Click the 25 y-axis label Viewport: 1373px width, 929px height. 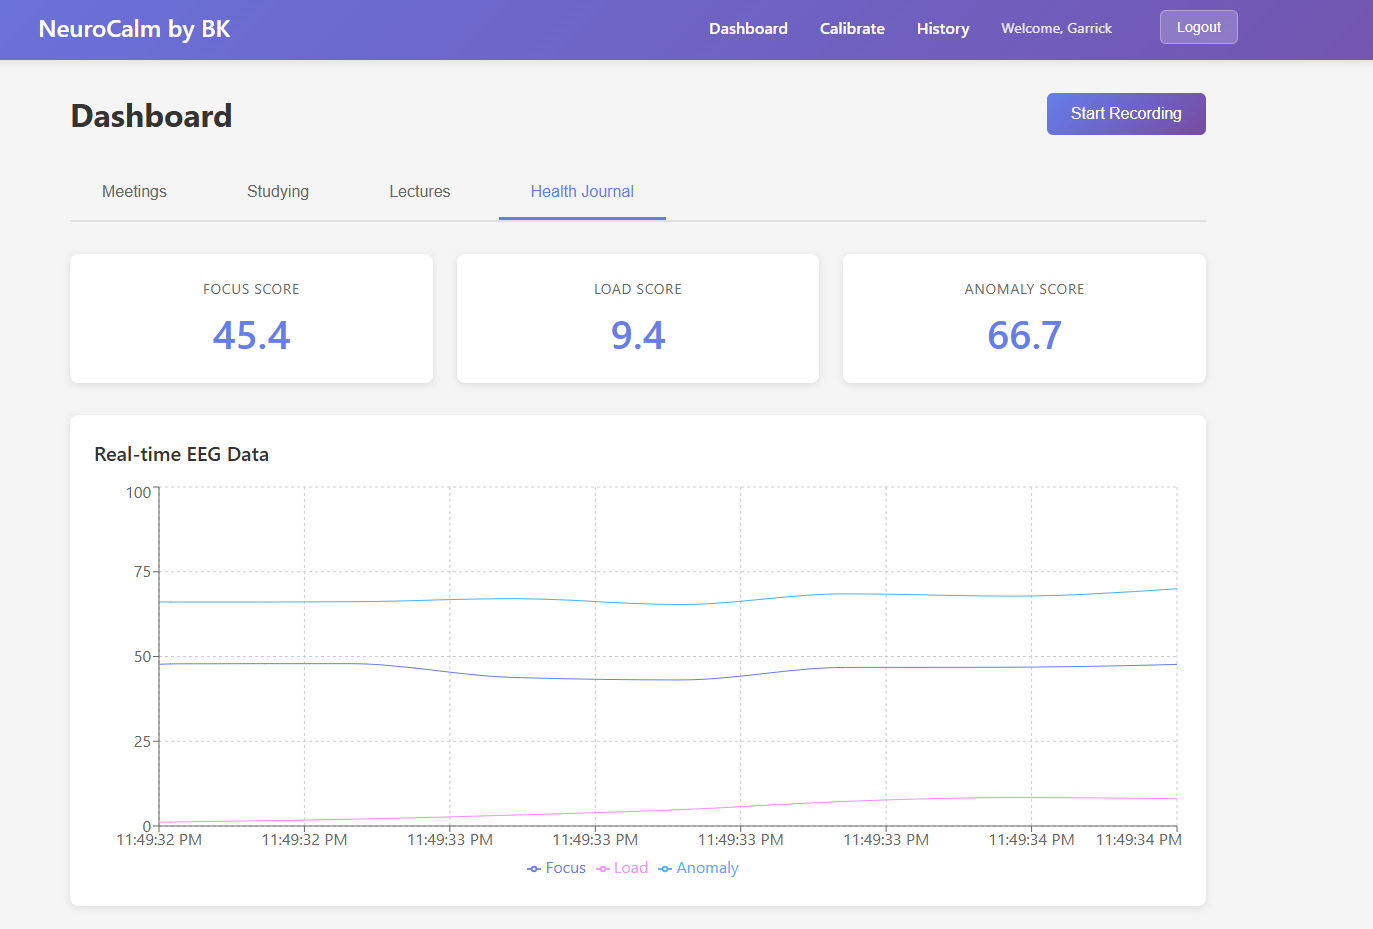coord(142,741)
